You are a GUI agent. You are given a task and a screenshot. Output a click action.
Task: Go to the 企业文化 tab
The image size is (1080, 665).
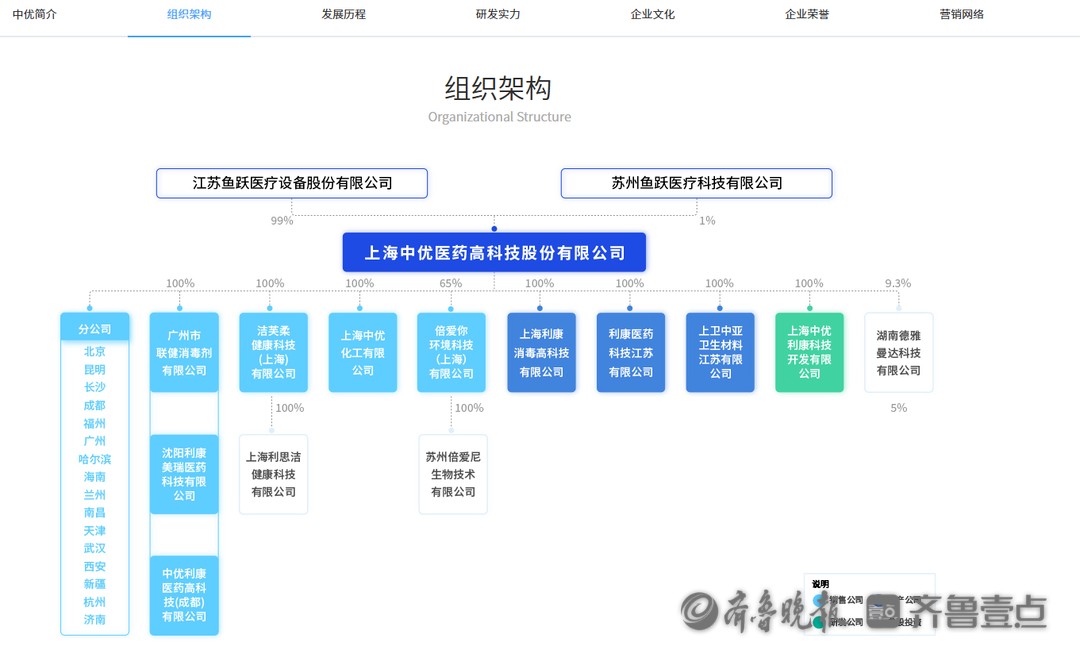tap(653, 14)
